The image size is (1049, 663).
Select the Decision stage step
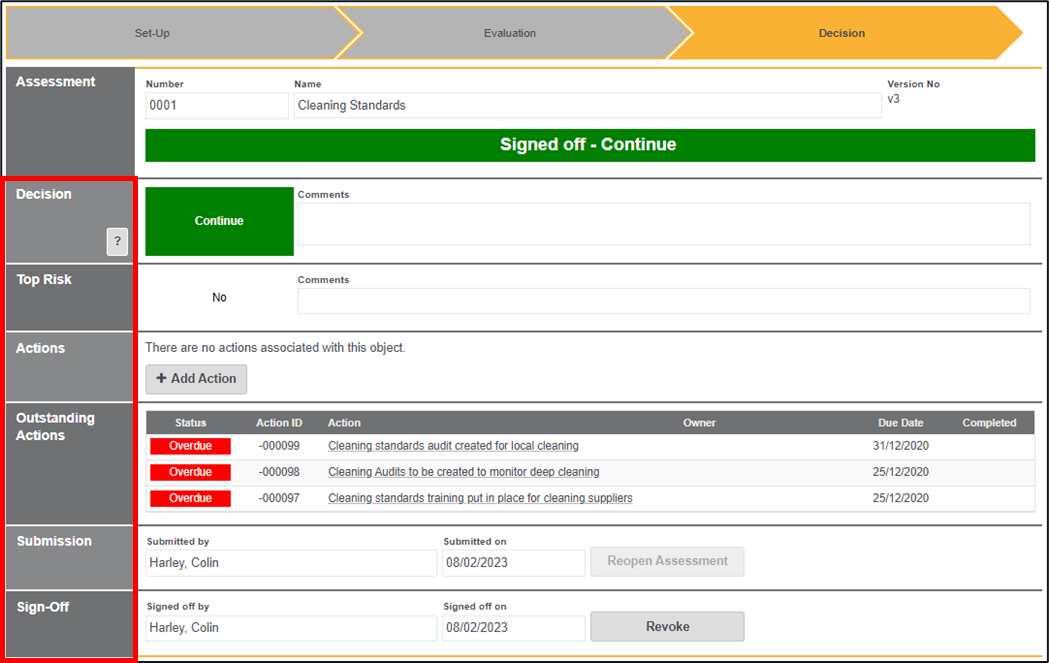pos(841,33)
